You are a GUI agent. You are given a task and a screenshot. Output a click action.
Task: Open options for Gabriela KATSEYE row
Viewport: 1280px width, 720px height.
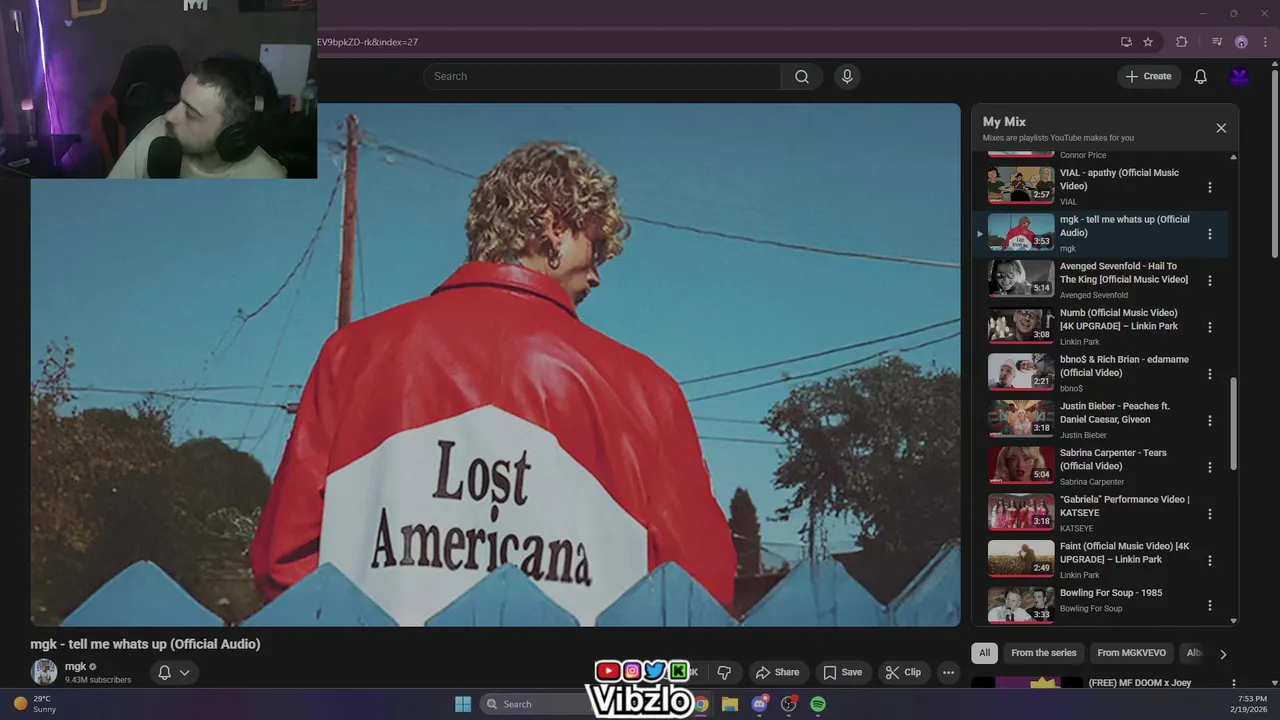tap(1209, 514)
